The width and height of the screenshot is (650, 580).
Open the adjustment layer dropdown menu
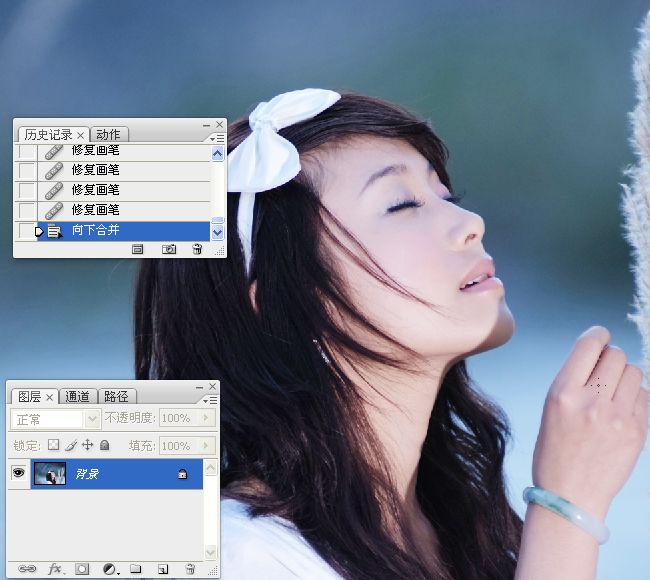tap(110, 569)
